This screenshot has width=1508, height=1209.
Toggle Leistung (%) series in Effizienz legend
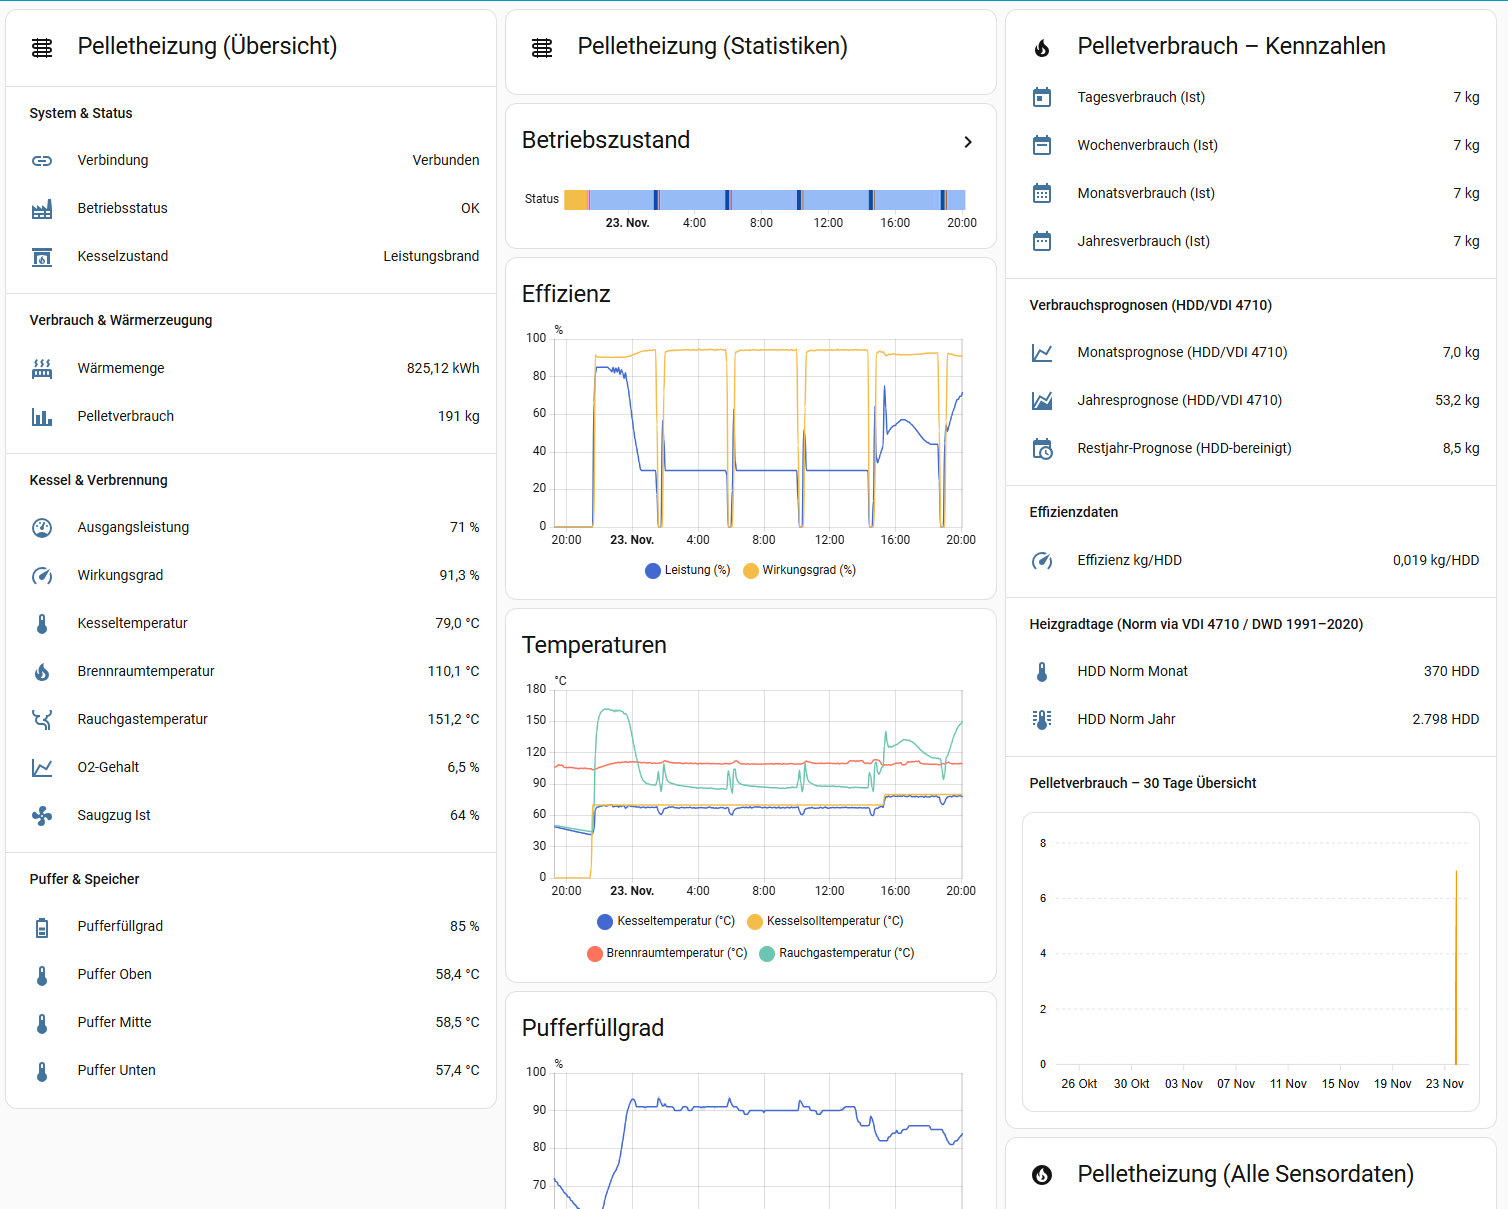tap(688, 571)
